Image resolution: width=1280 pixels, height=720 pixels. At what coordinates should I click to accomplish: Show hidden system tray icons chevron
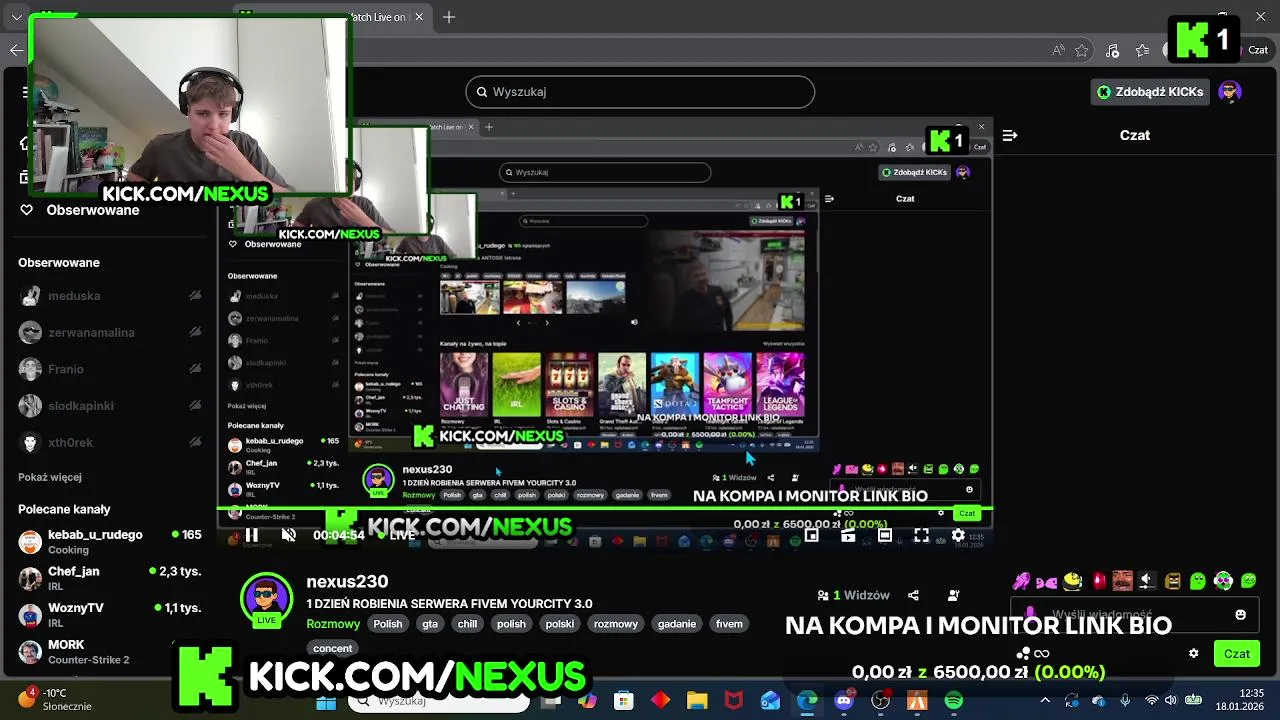1045,700
